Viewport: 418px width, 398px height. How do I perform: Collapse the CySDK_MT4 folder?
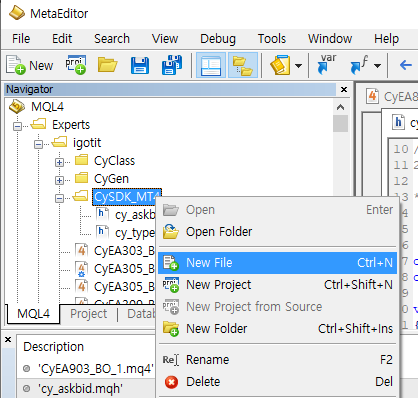(59, 198)
